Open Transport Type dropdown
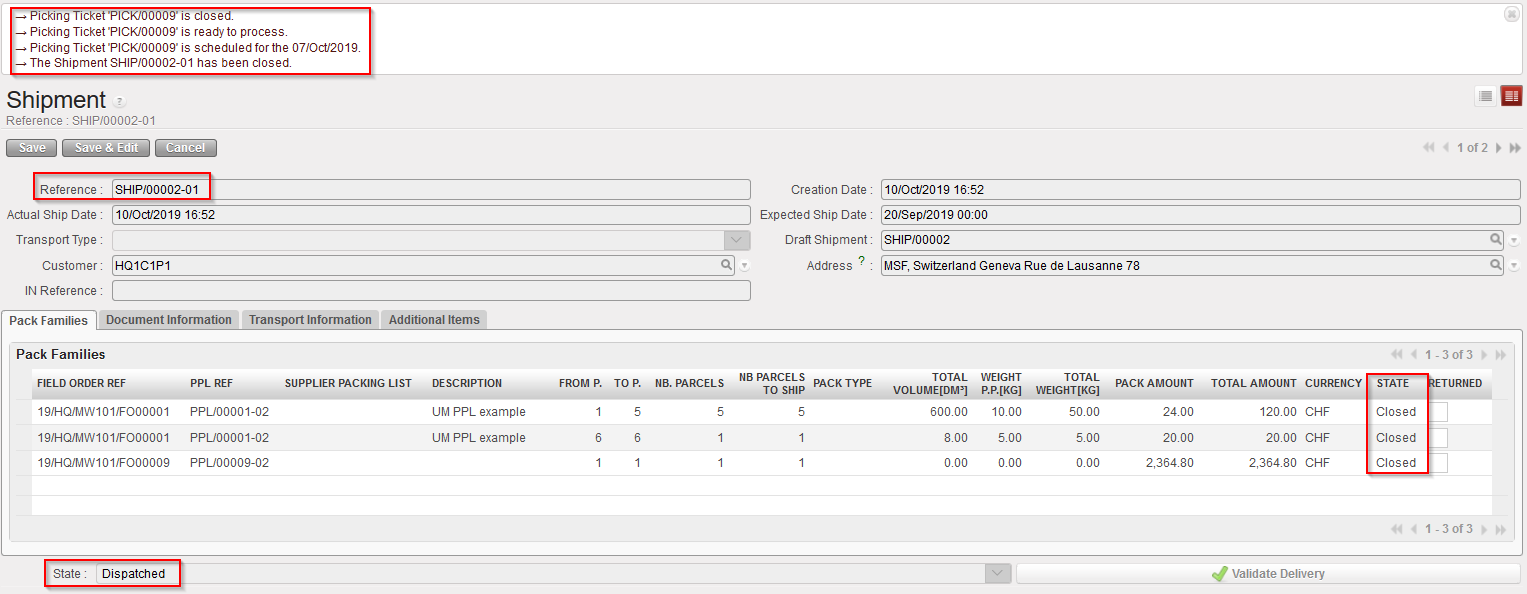Screen dimensions: 1527x594 click(737, 240)
